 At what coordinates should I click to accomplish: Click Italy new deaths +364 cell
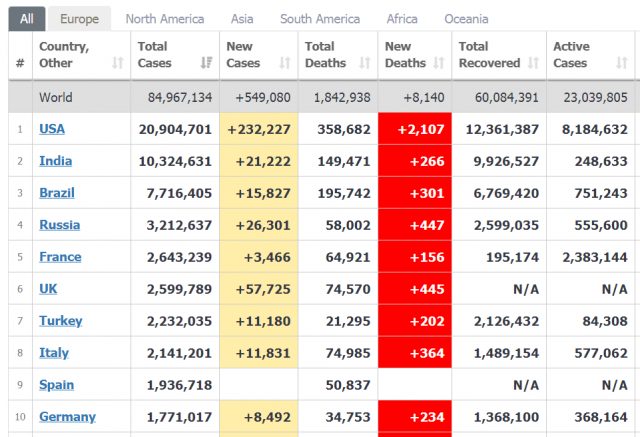point(415,353)
